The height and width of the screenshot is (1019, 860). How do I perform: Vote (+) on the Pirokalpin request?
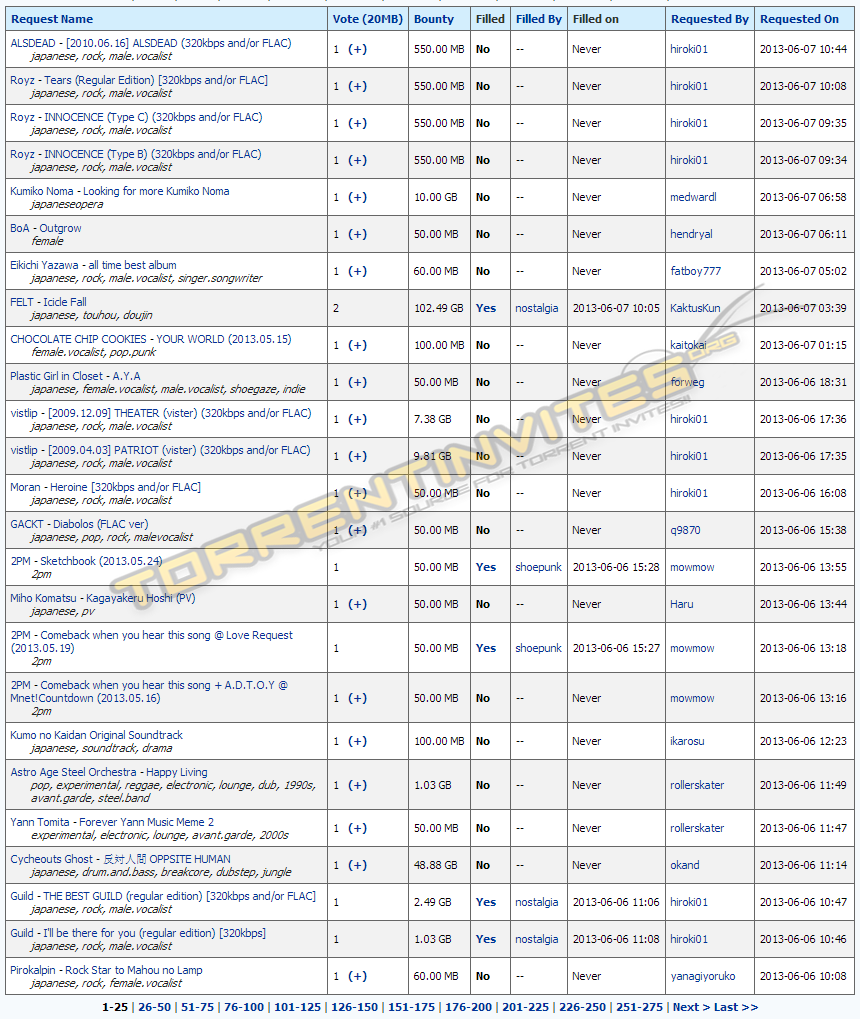coord(358,977)
